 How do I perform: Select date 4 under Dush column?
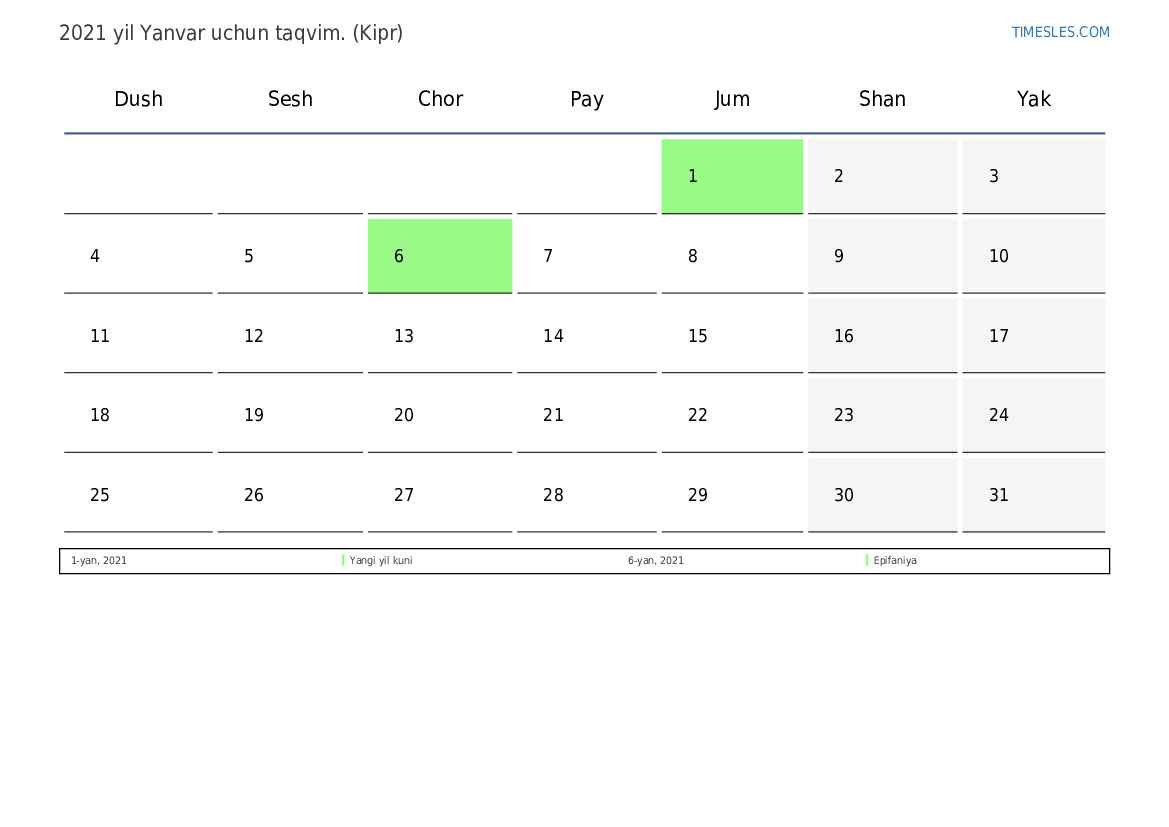click(138, 256)
